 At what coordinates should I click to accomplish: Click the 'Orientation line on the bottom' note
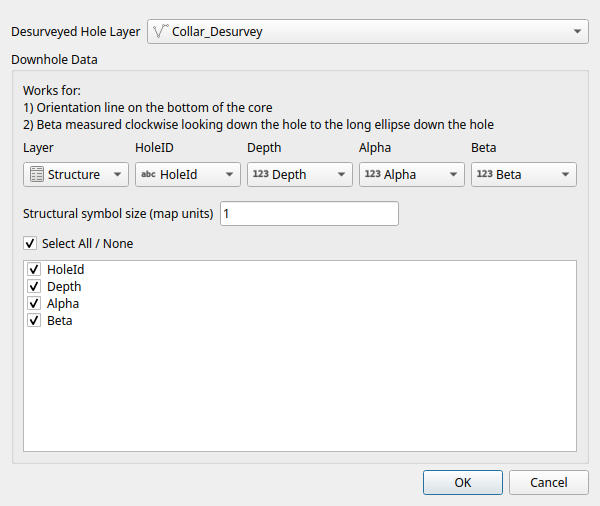(x=148, y=108)
